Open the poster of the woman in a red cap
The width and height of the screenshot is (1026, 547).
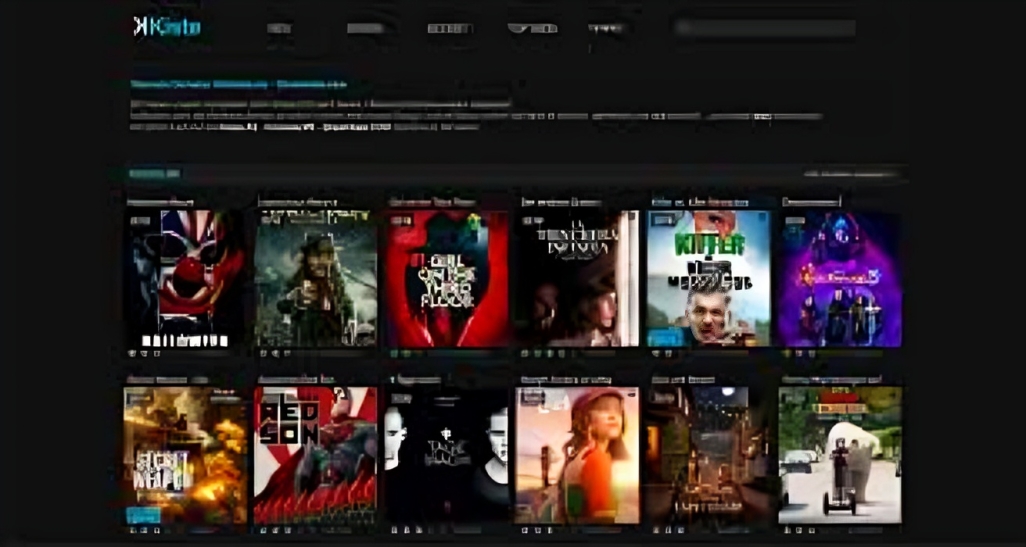click(x=578, y=455)
